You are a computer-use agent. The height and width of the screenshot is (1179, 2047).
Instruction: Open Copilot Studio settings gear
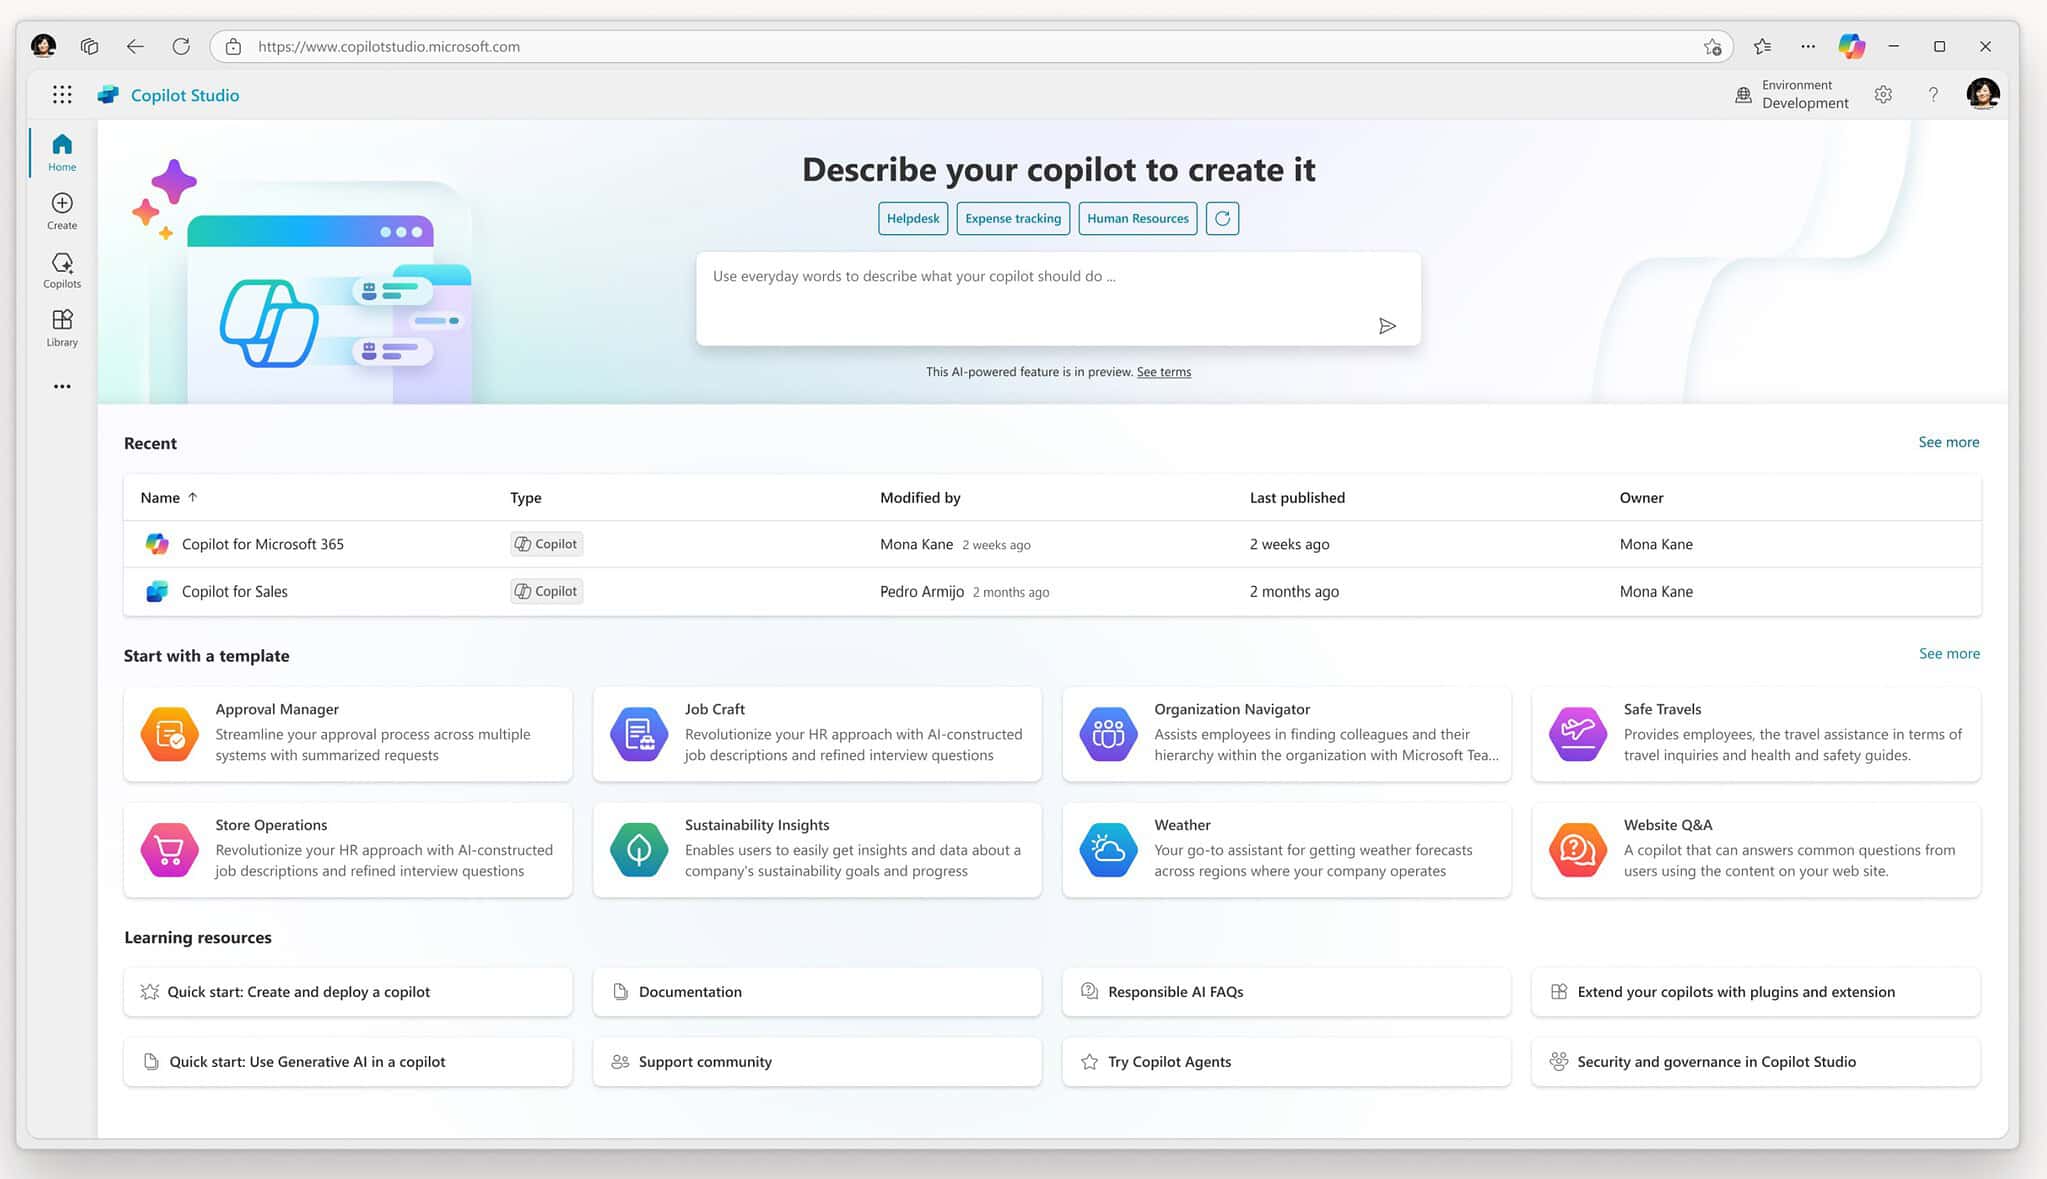coord(1884,94)
